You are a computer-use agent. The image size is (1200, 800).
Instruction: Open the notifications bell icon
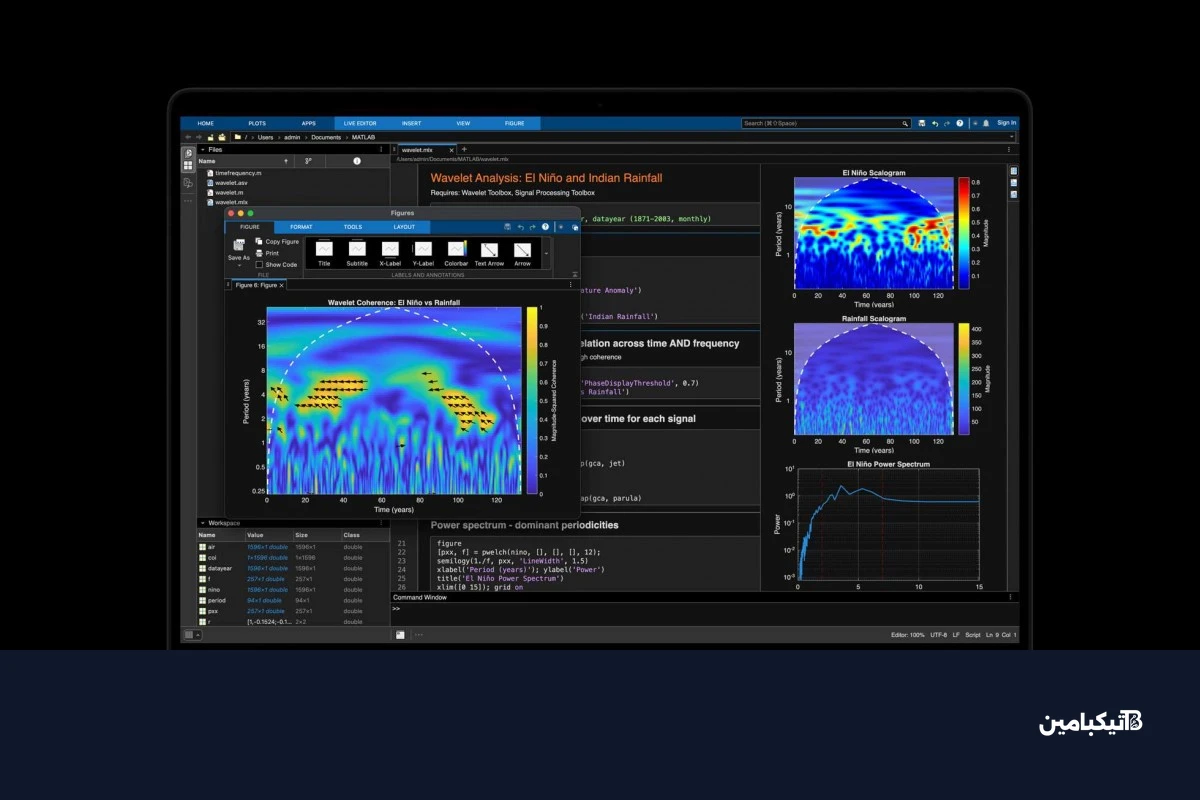point(986,123)
